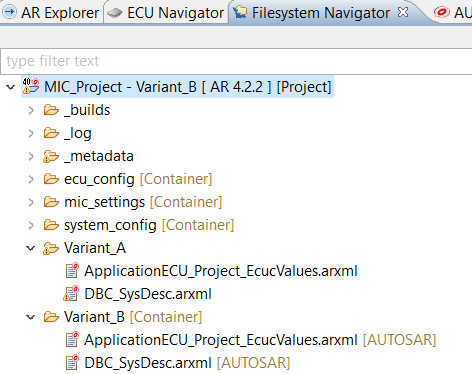Click the ECU Navigator tab icon
The image size is (472, 374).
115,13
